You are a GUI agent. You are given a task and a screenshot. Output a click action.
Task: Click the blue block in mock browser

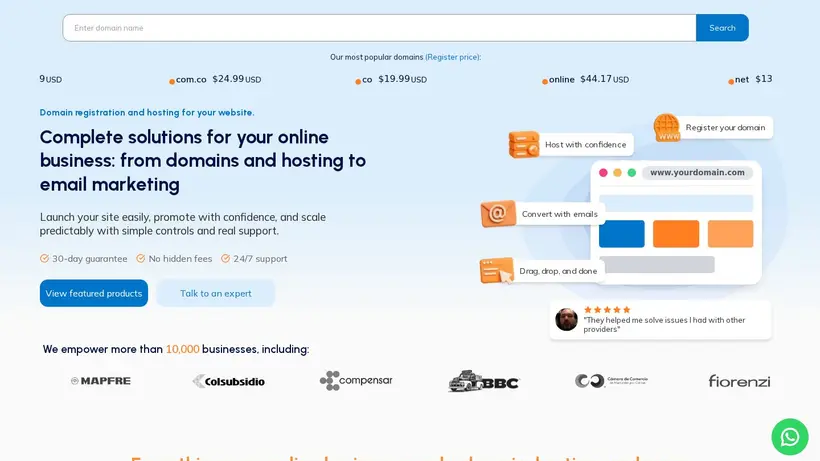coord(622,234)
